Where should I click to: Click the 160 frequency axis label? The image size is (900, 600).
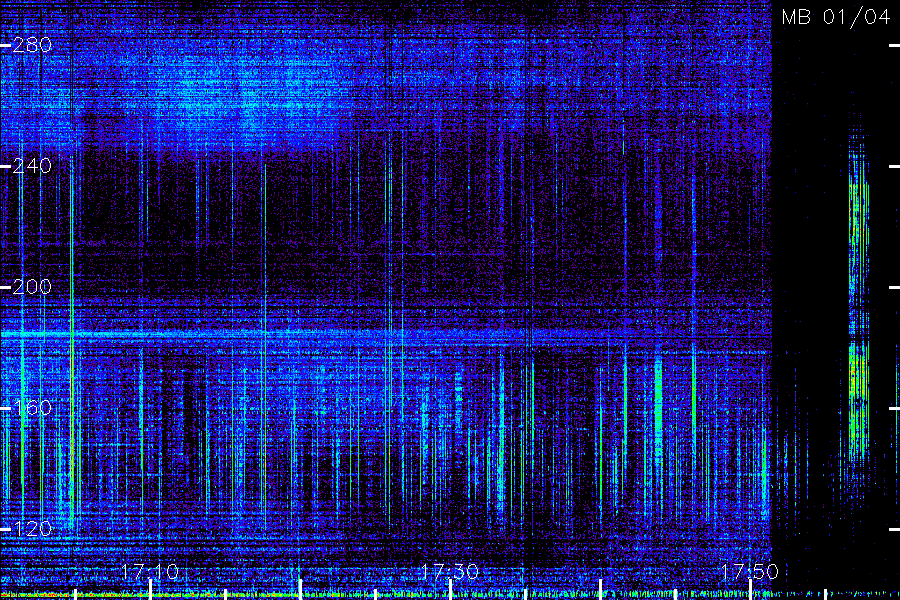32,408
